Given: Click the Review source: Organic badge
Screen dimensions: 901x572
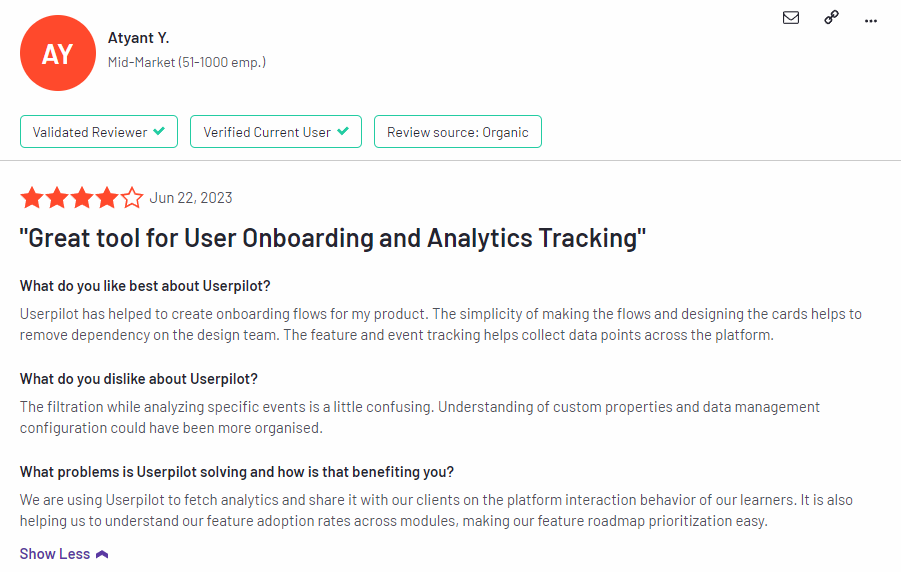Looking at the screenshot, I should [x=458, y=132].
